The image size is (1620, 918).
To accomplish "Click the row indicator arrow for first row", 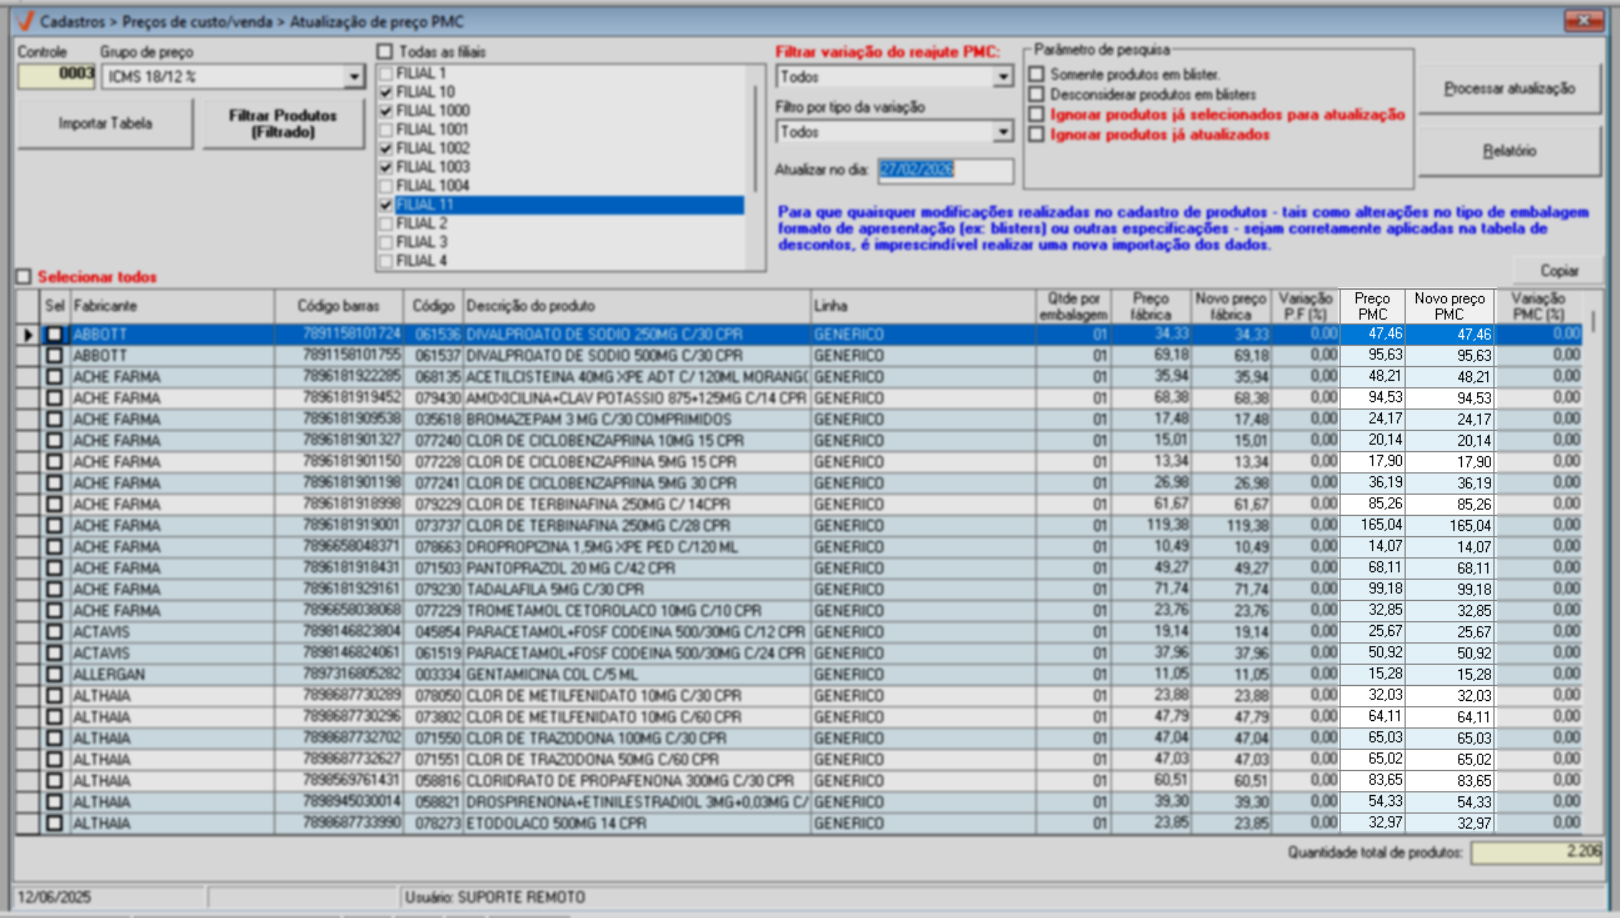I will coord(27,335).
